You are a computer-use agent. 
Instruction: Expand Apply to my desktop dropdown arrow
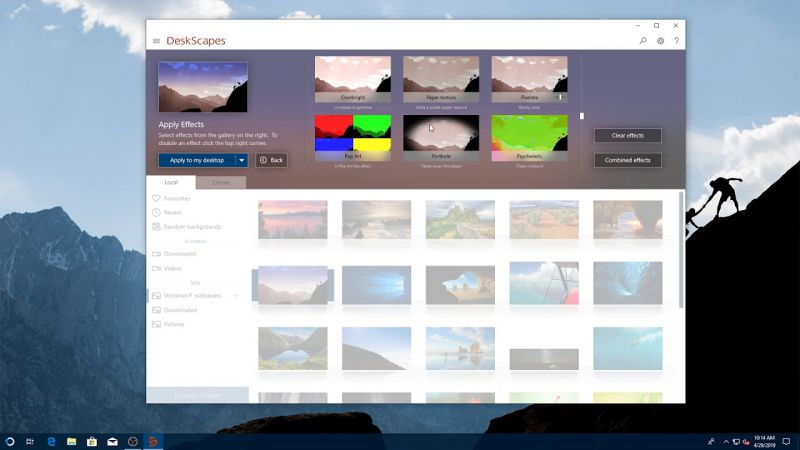(x=242, y=160)
